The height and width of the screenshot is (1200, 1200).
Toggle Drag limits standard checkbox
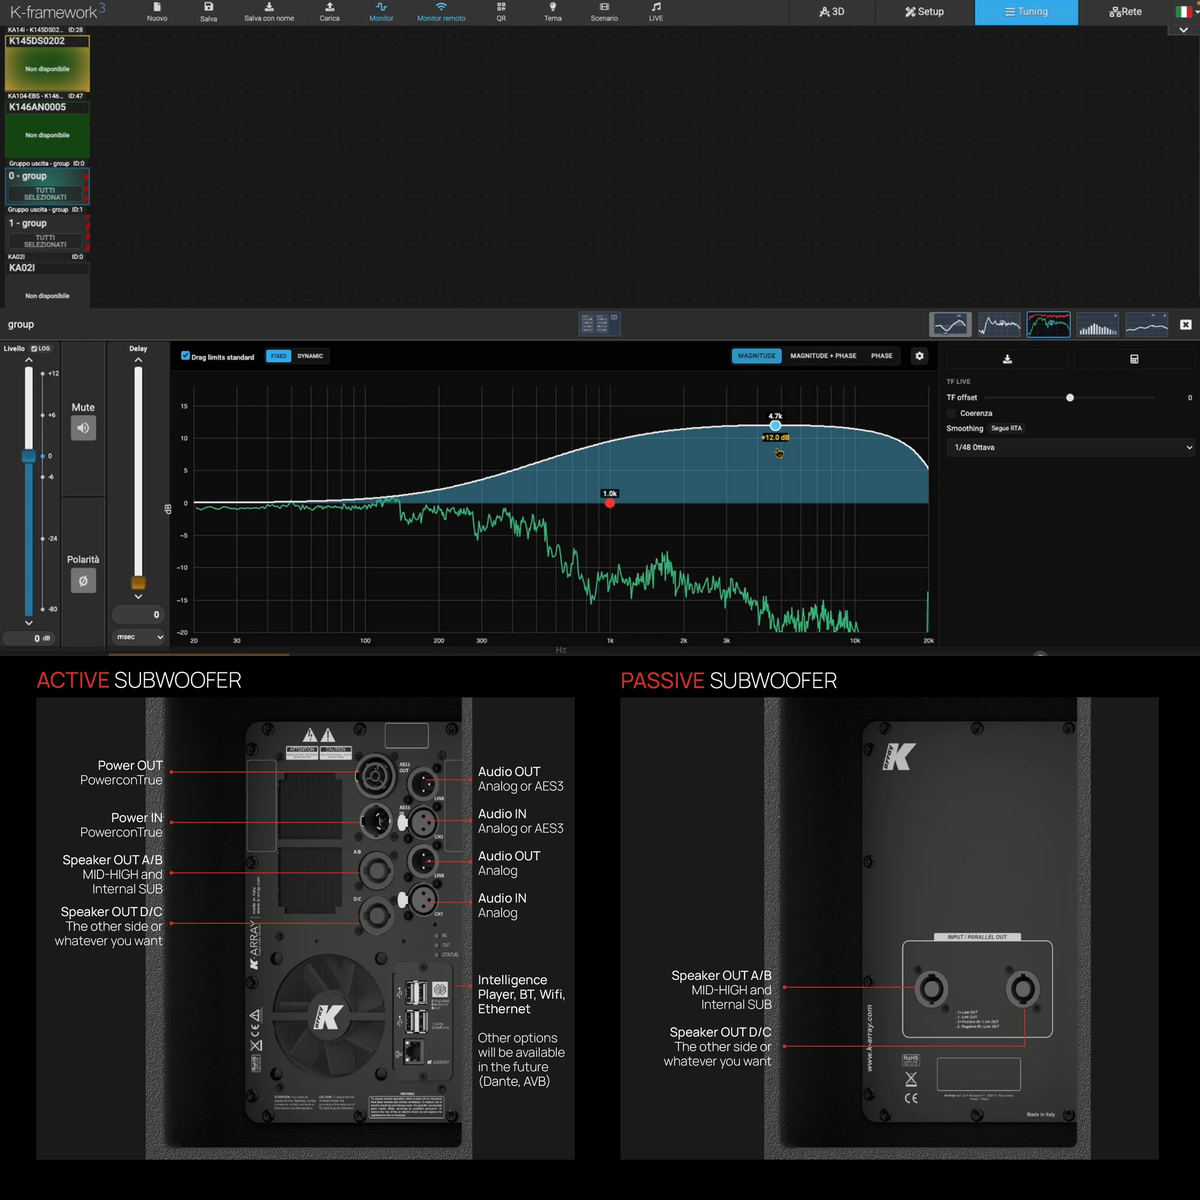click(x=186, y=356)
